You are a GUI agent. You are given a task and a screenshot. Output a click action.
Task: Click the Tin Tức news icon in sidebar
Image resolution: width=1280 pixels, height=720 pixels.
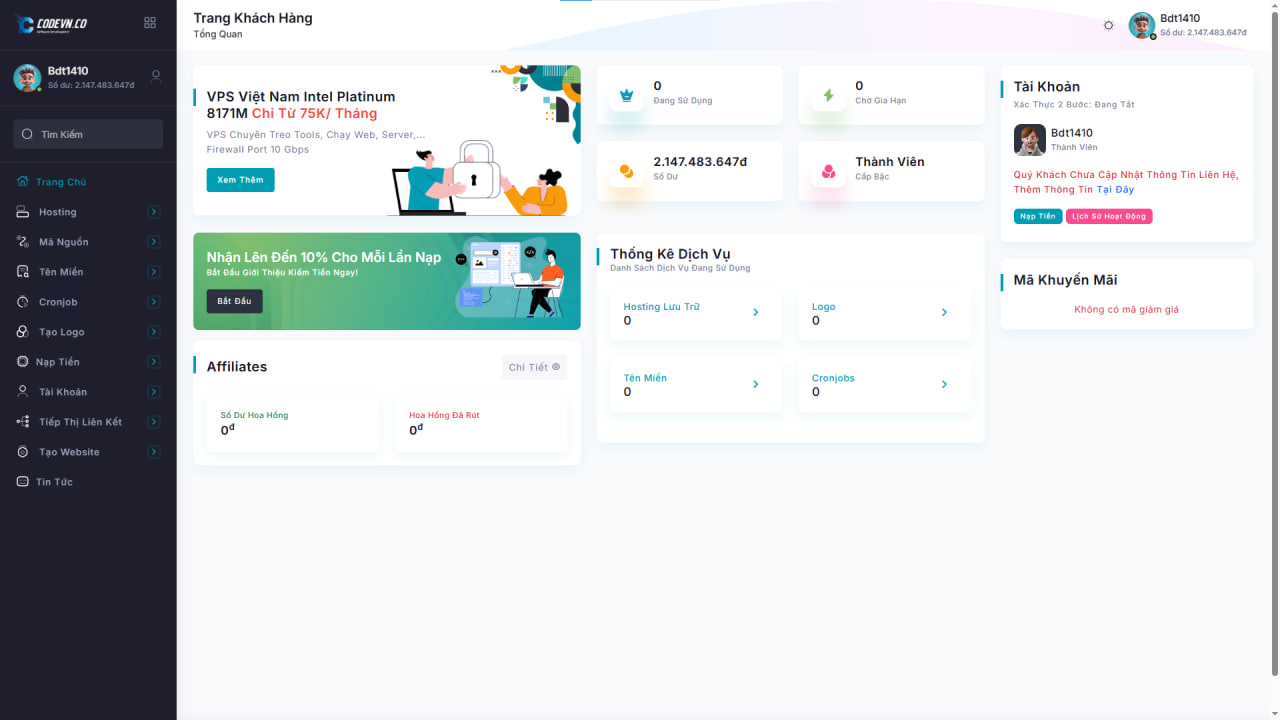pos(22,482)
